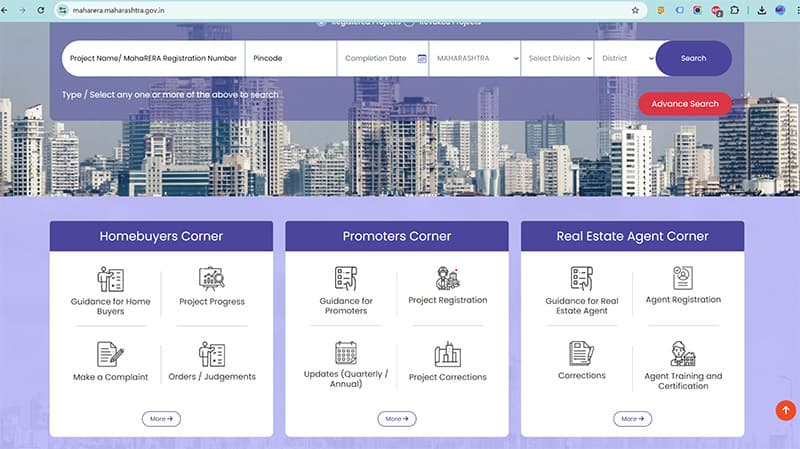This screenshot has width=800, height=449.
Task: View site information icon beside the URL
Action: click(62, 10)
